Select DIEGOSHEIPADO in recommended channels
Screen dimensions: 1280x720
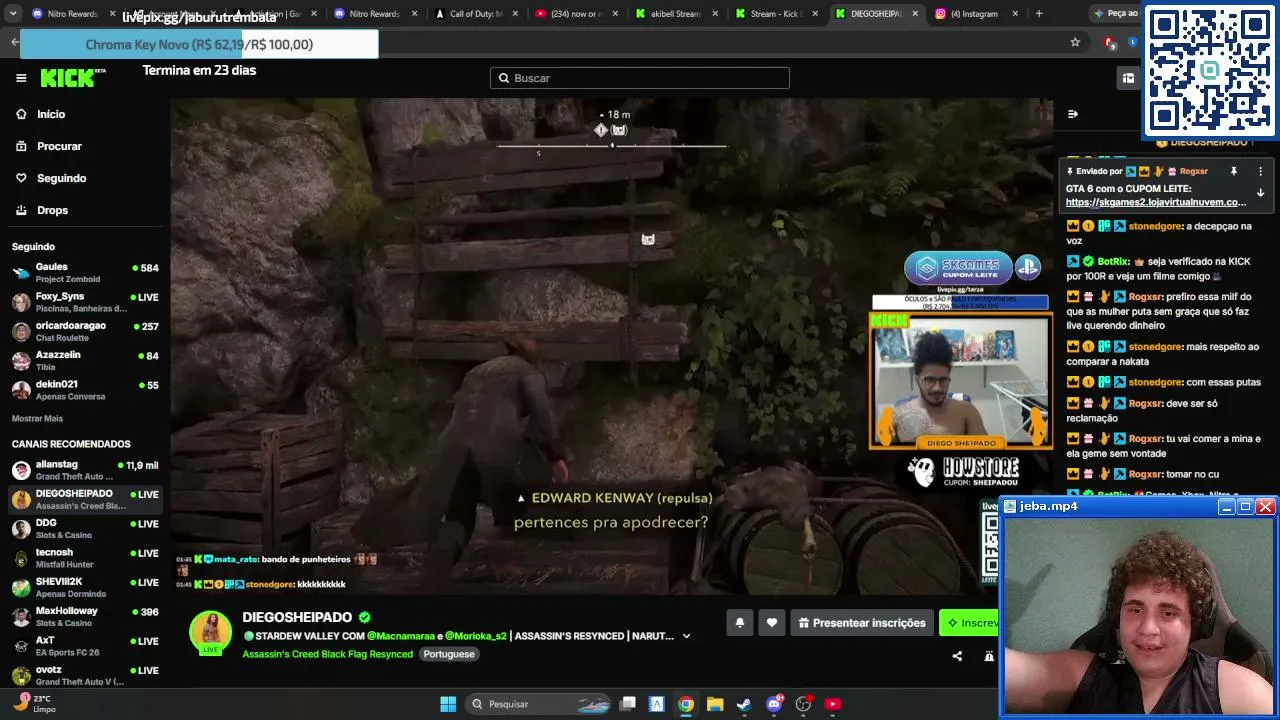tap(85, 499)
